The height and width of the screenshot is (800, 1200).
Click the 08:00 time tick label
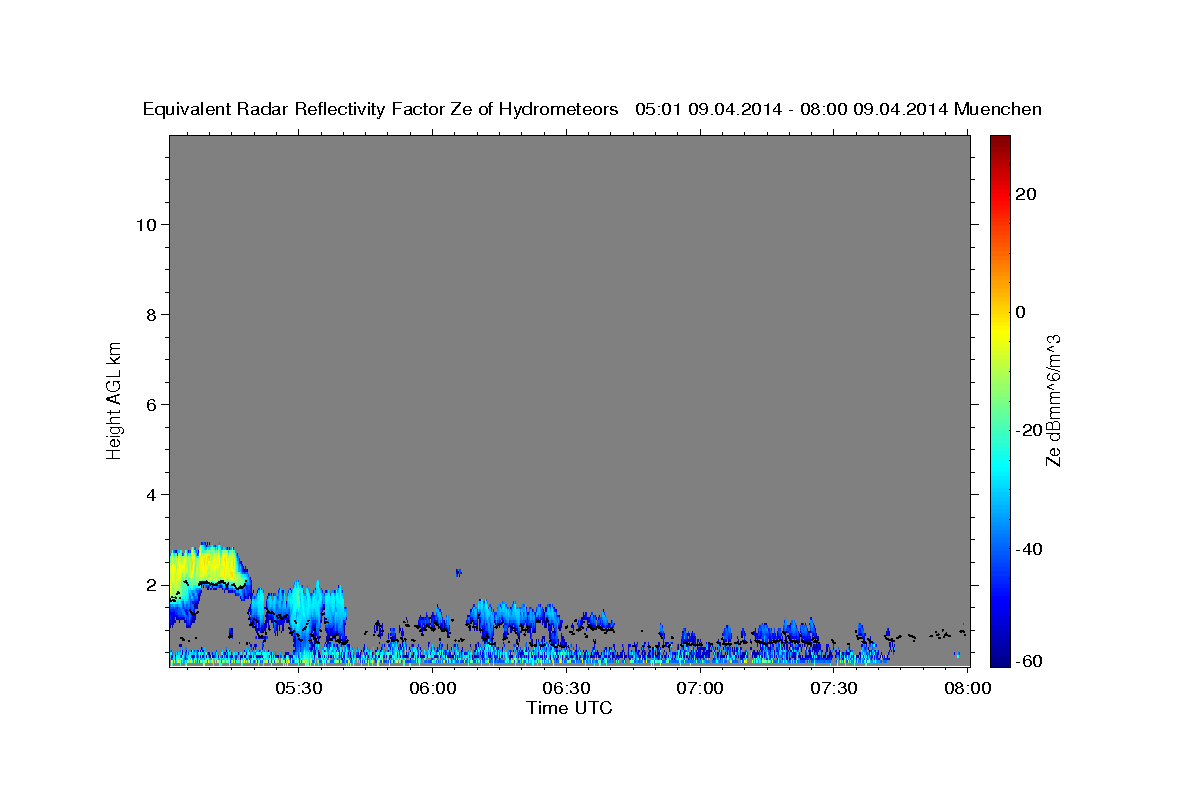pyautogui.click(x=968, y=688)
